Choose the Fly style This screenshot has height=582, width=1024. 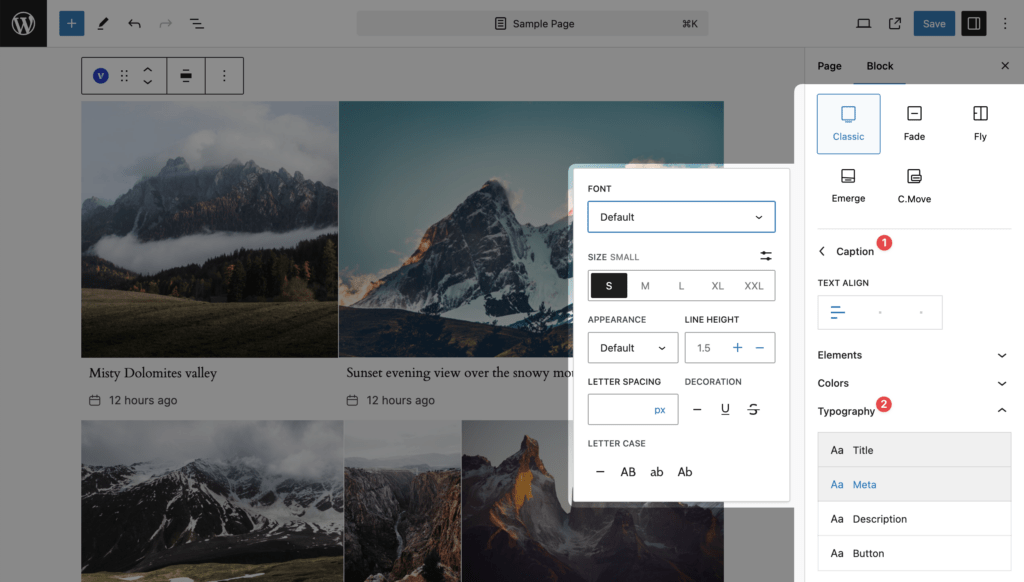point(980,123)
